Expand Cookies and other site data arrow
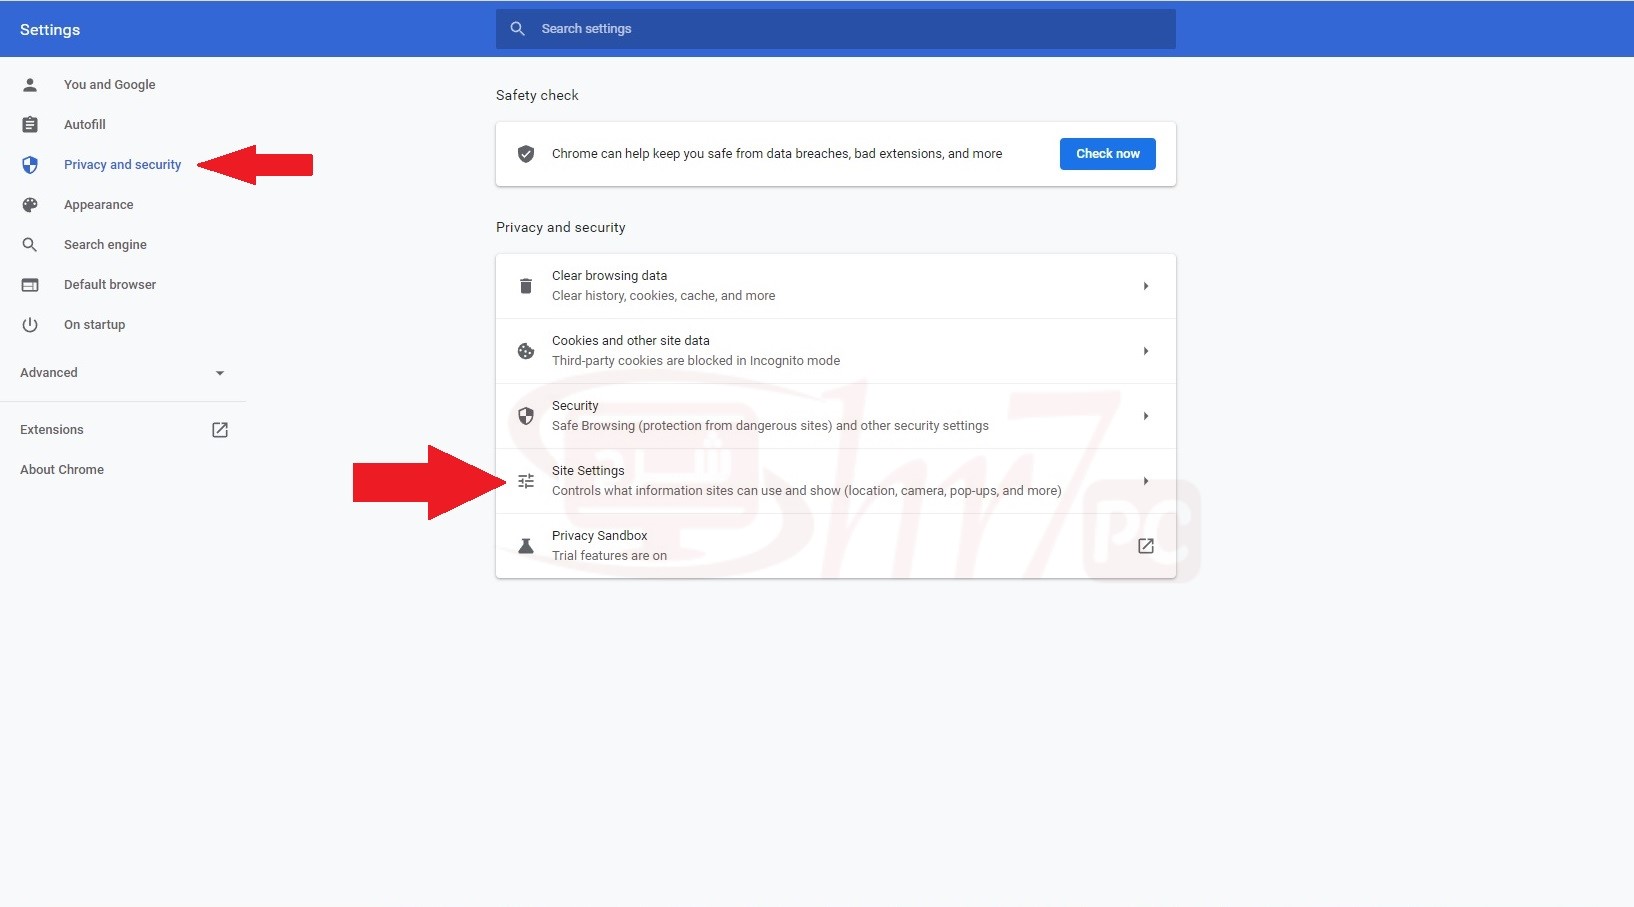 (1146, 351)
